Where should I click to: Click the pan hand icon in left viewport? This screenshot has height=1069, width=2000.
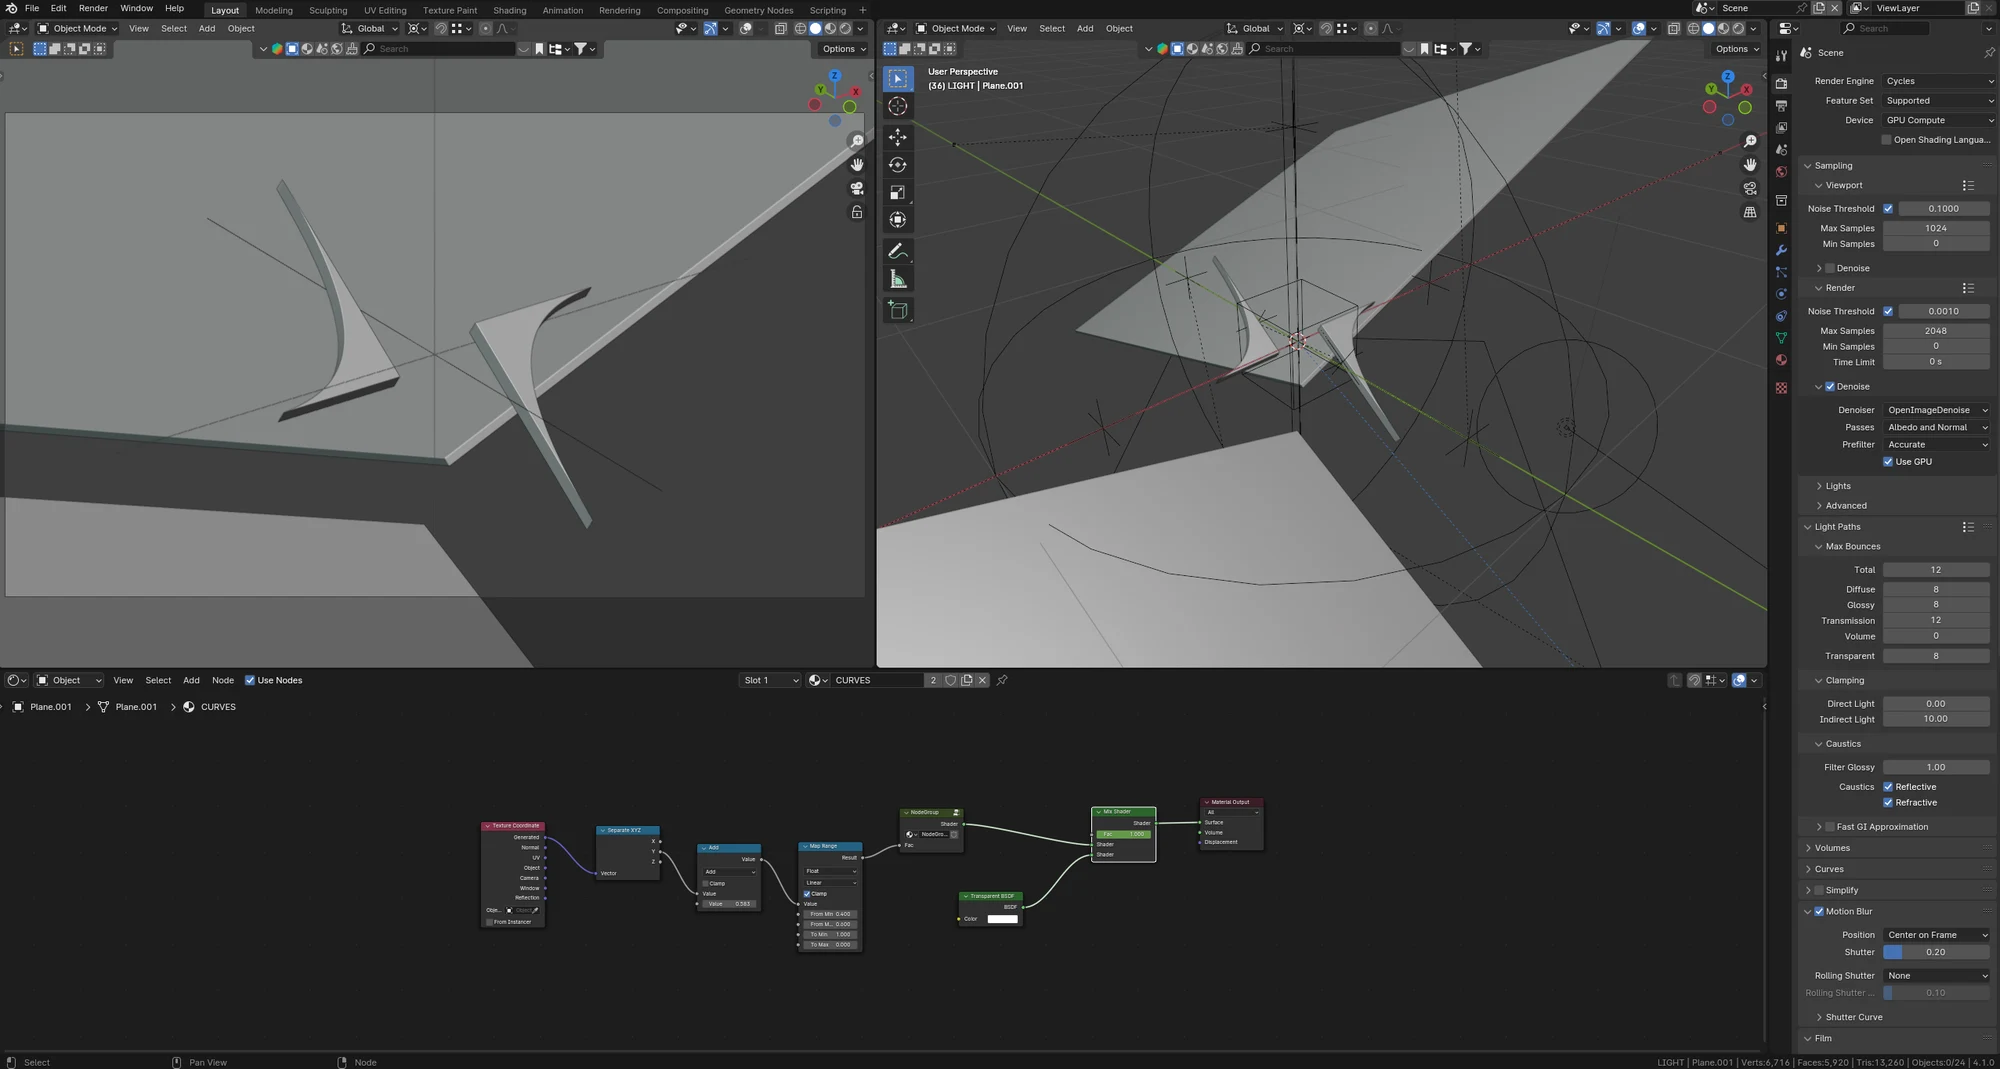click(857, 164)
